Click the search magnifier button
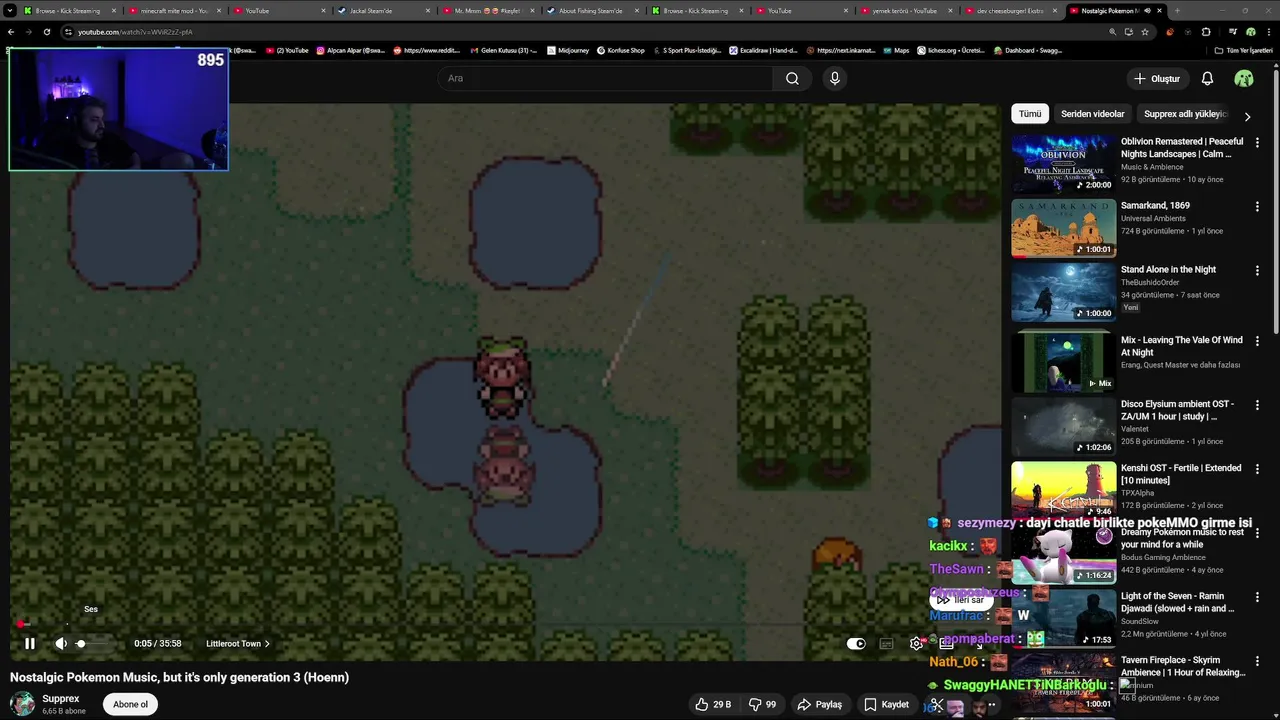The width and height of the screenshot is (1280, 720). coord(792,78)
